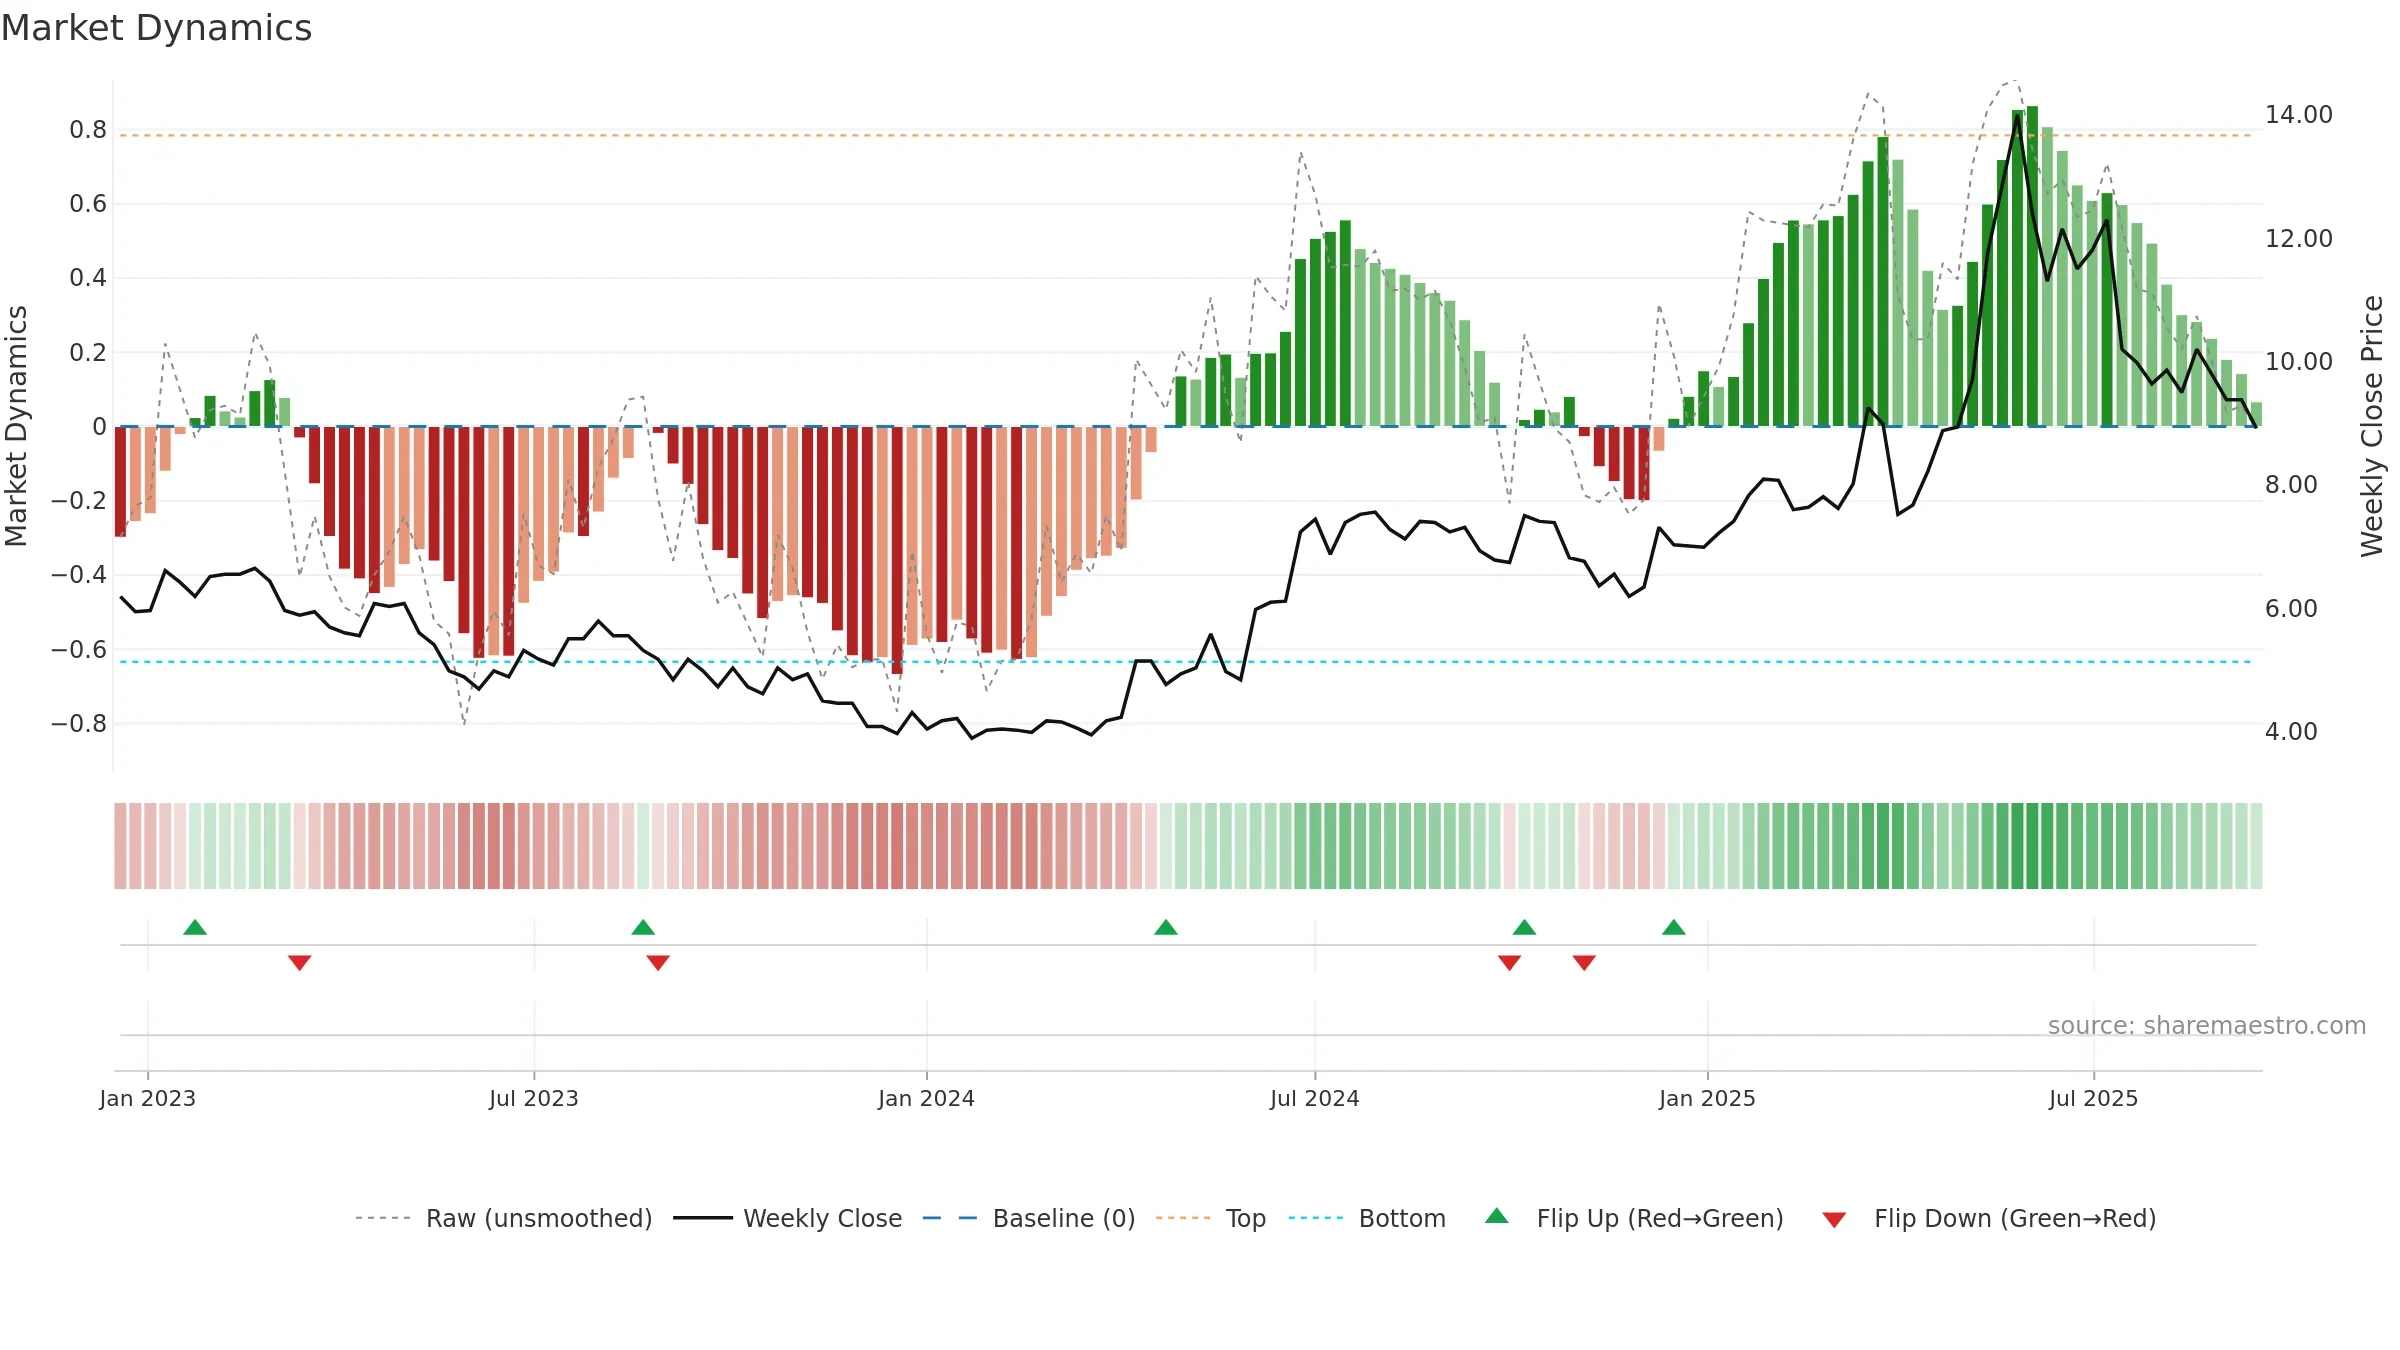2400x1350 pixels.
Task: Click the vertical Market Dynamics axis title
Action: pyautogui.click(x=16, y=426)
